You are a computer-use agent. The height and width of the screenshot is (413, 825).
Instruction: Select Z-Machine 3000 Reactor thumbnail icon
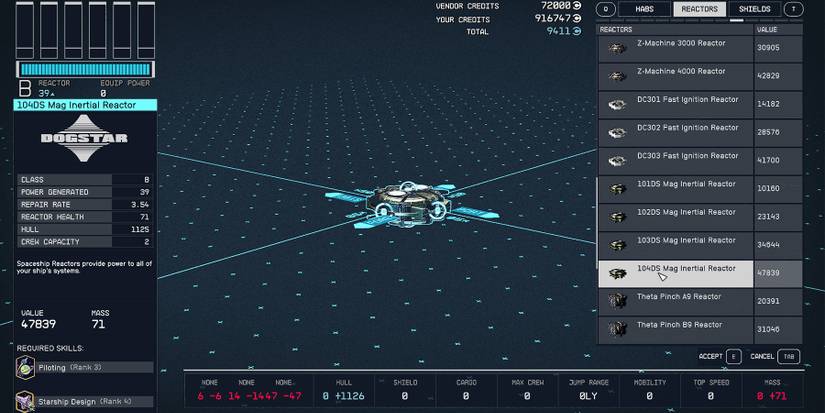click(617, 49)
